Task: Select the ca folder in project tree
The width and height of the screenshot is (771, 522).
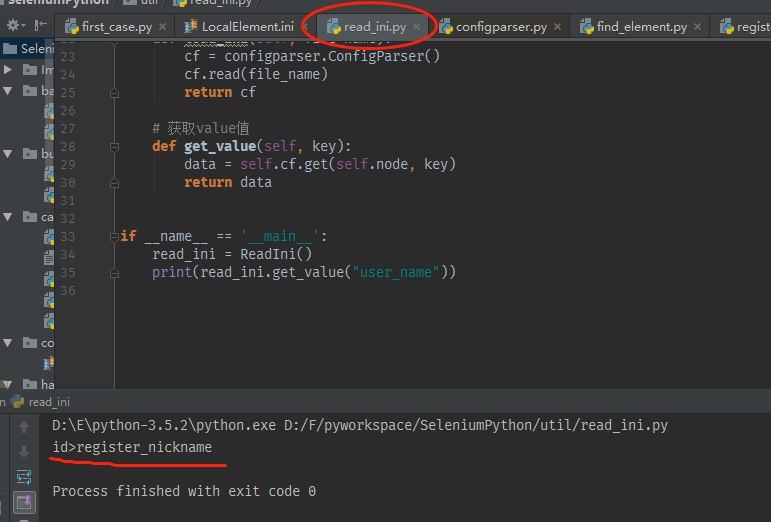Action: click(38, 217)
